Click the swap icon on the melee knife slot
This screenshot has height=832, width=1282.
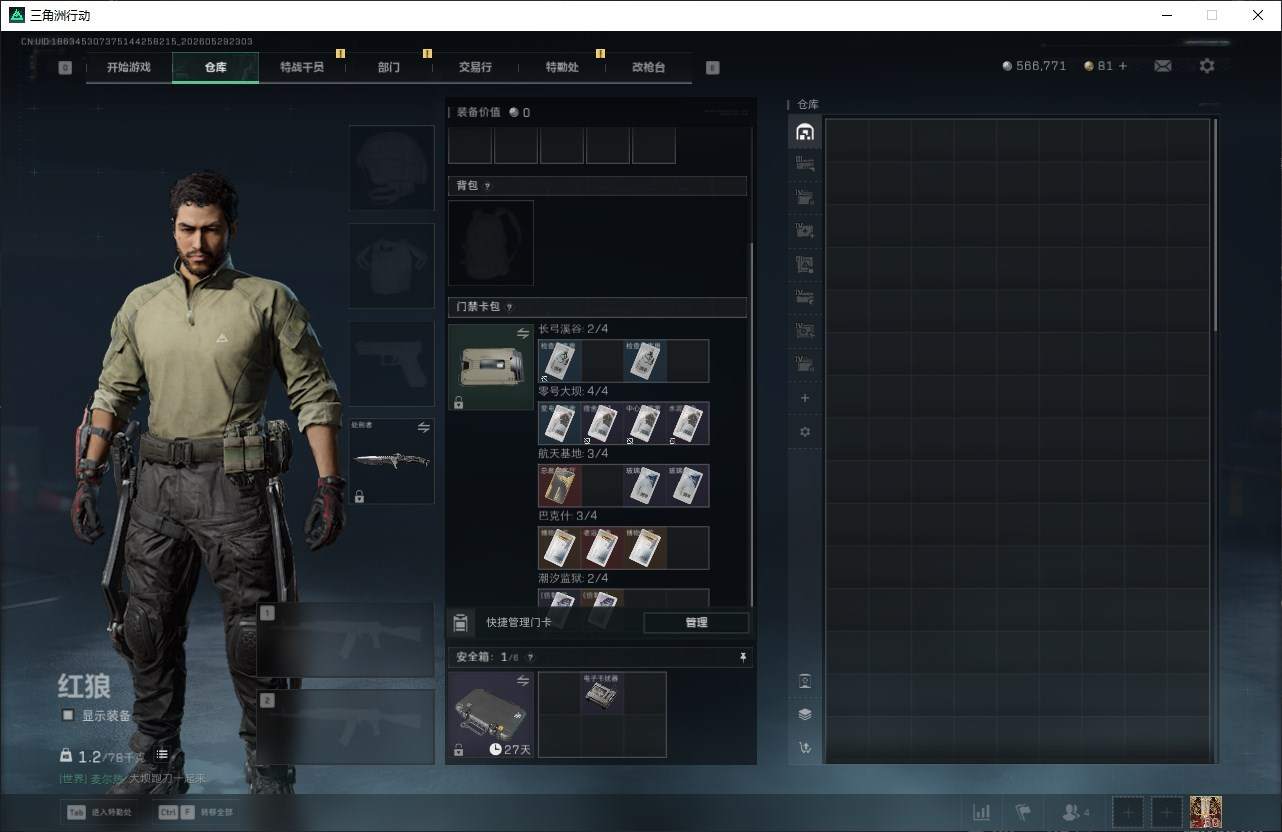[424, 428]
